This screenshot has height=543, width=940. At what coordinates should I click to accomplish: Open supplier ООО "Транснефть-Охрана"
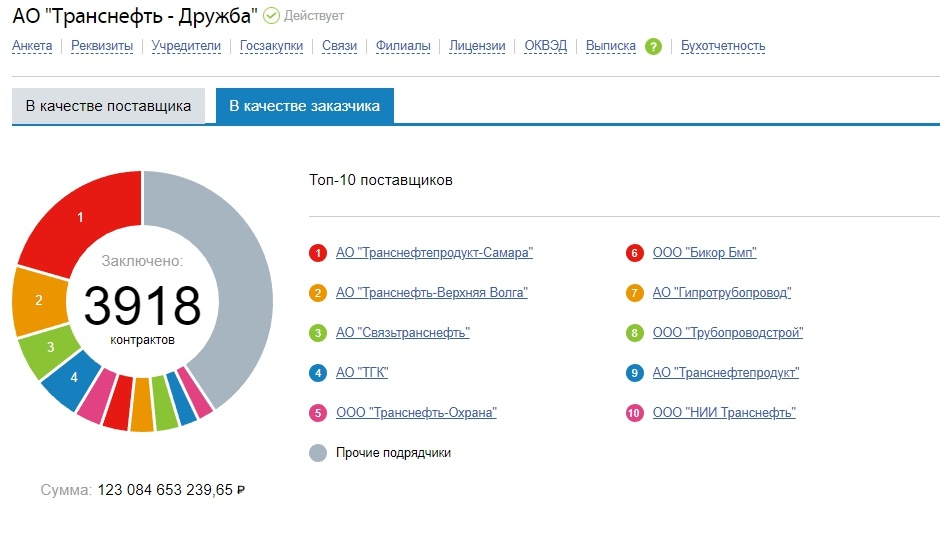[x=417, y=412]
